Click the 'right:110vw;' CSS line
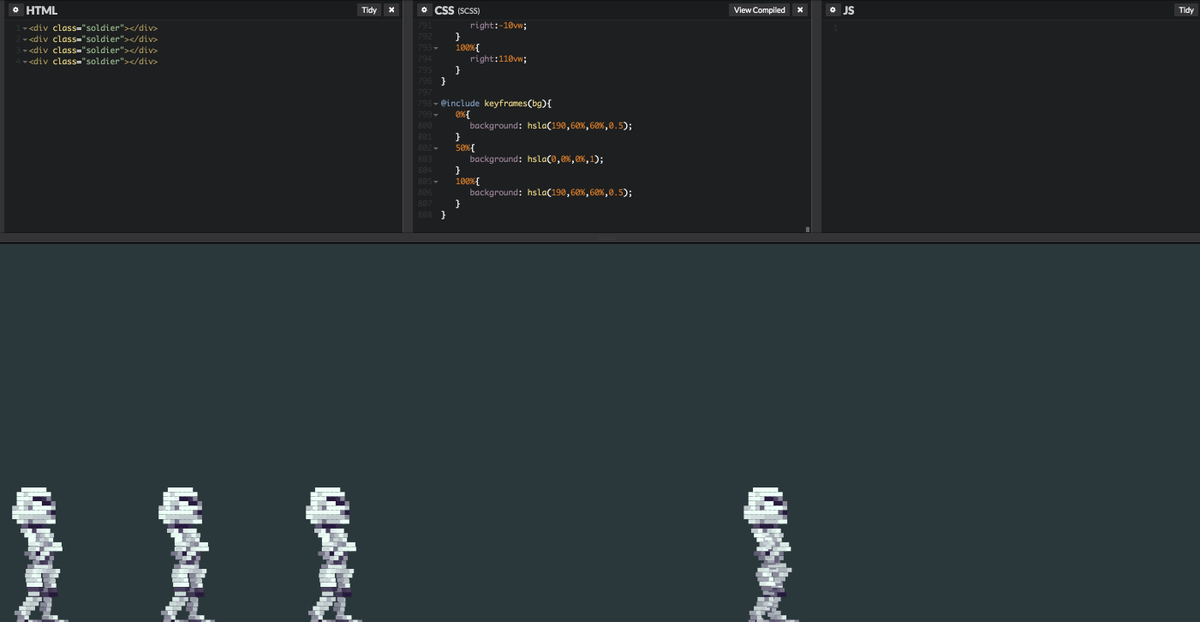 498,59
